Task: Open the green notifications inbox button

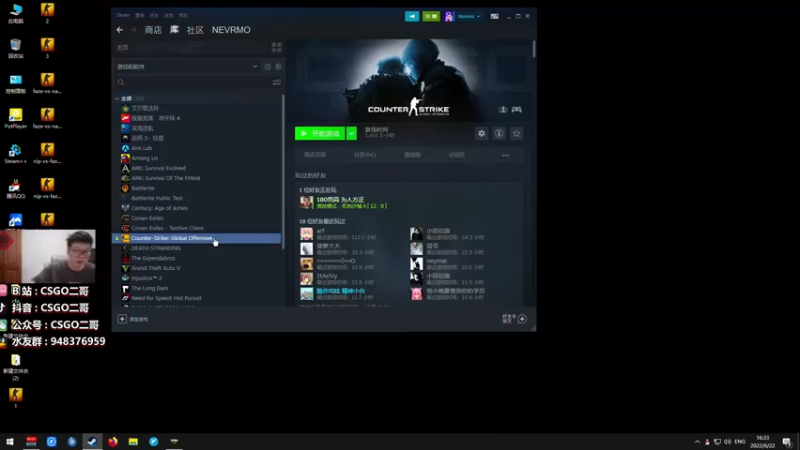Action: coord(431,16)
